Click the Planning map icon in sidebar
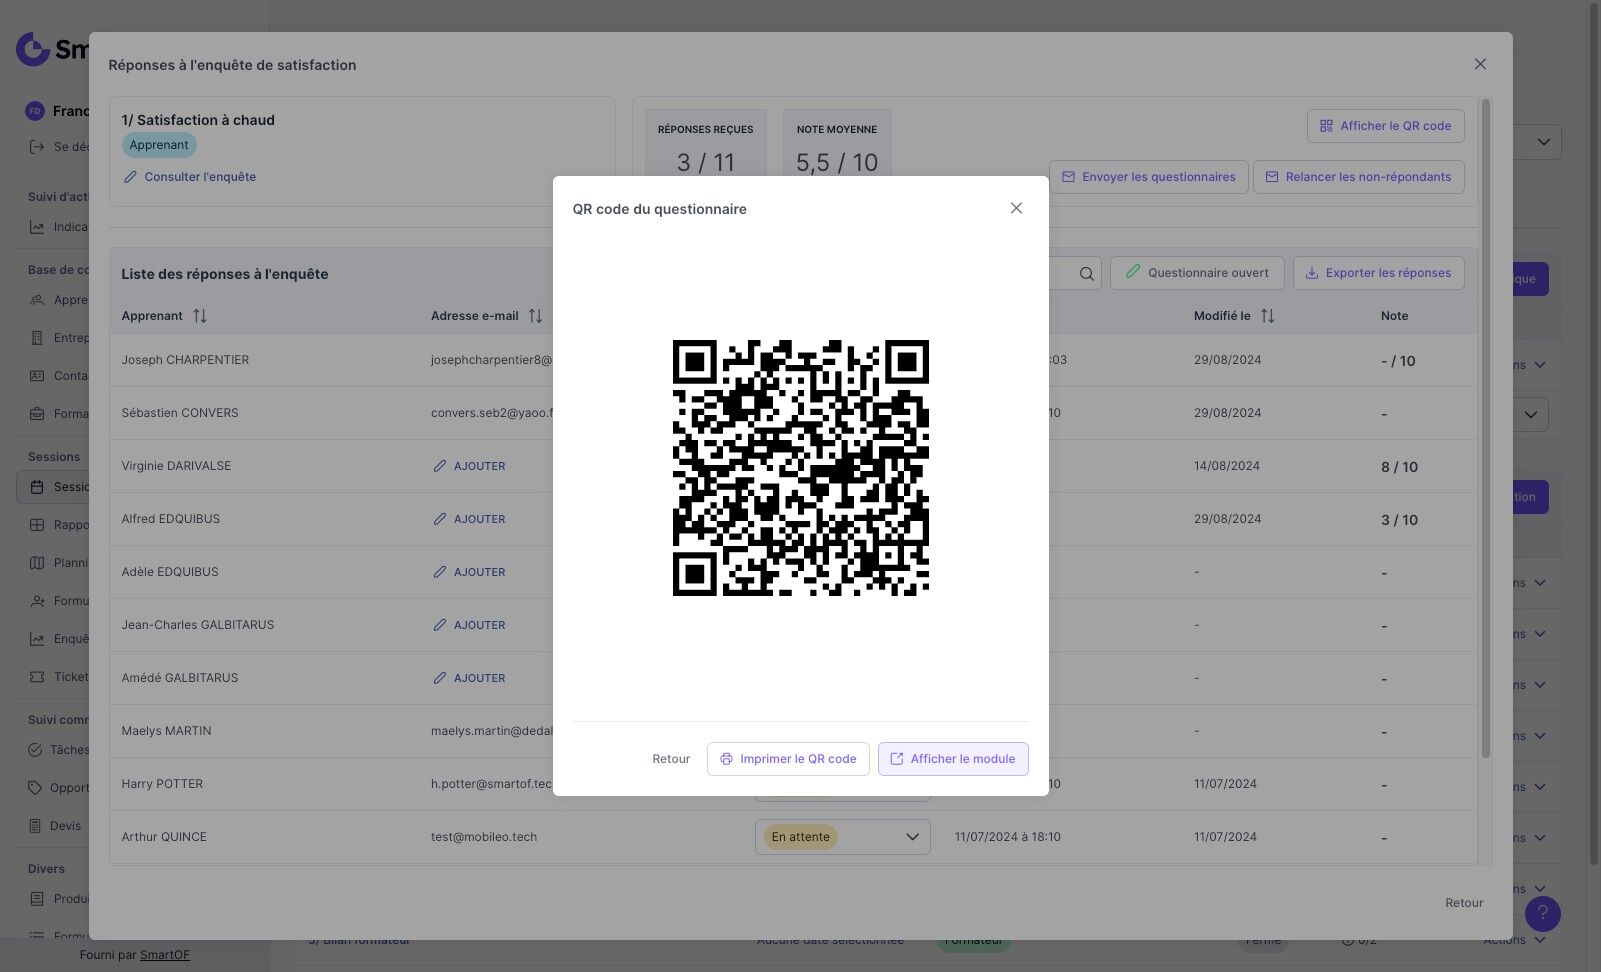Screen dimensions: 1601x972 pyautogui.click(x=37, y=563)
